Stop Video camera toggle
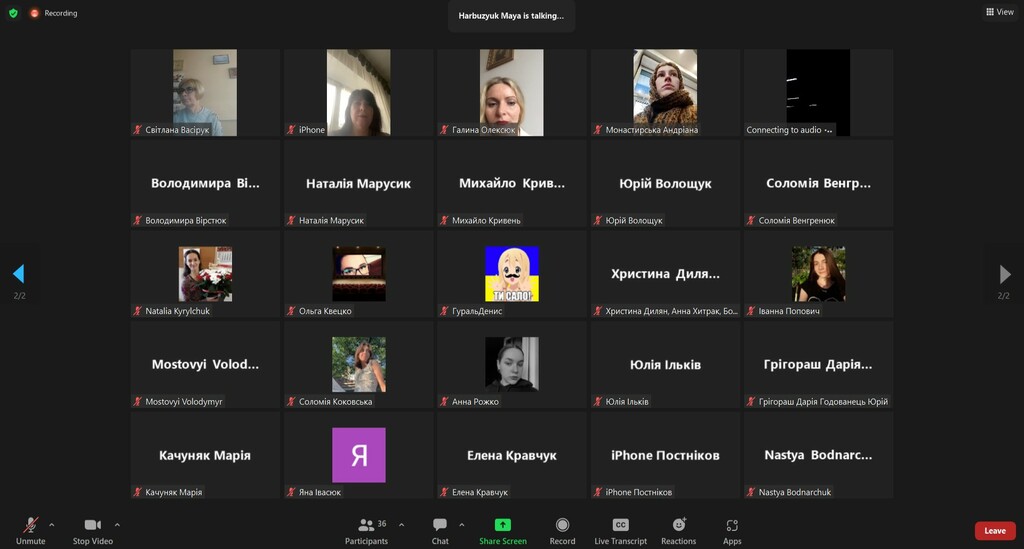Viewport: 1024px width, 549px height. (93, 525)
